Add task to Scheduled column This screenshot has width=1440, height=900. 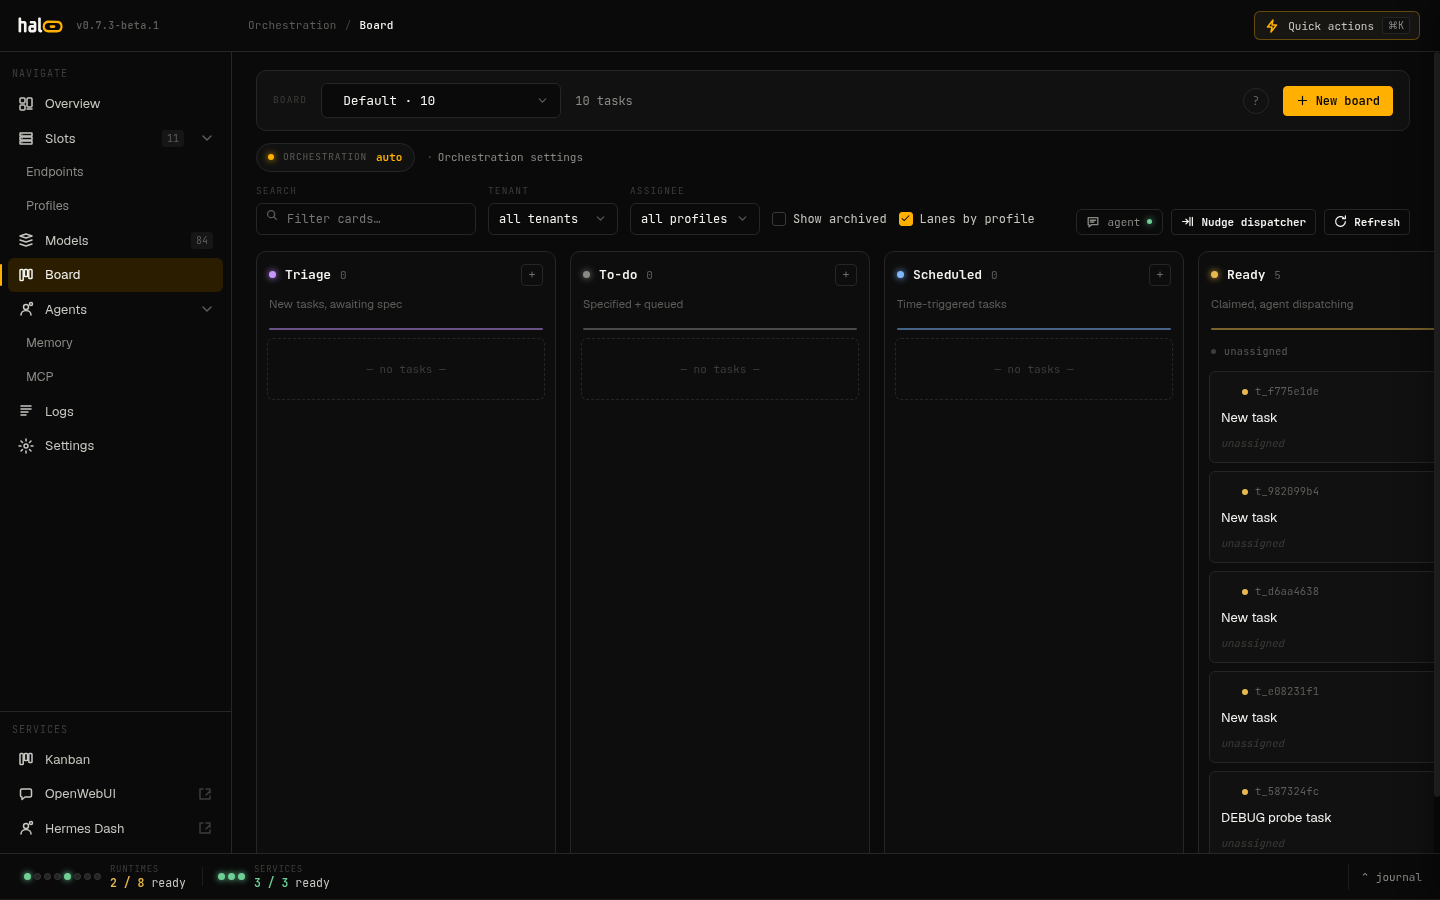[x=1160, y=275]
